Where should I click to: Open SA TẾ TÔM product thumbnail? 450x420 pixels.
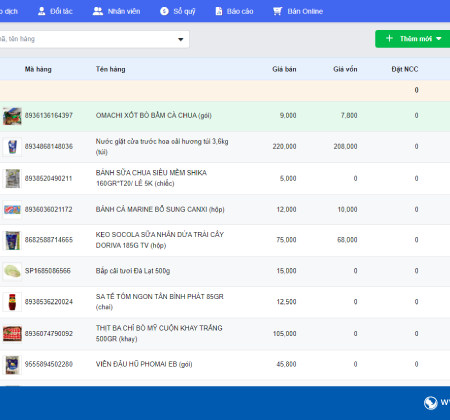(12, 302)
